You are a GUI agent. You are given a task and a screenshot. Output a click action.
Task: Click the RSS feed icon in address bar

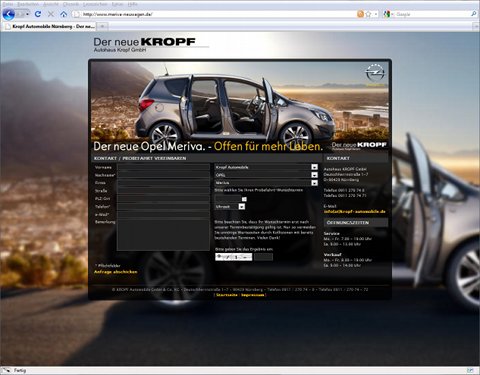tap(360, 14)
